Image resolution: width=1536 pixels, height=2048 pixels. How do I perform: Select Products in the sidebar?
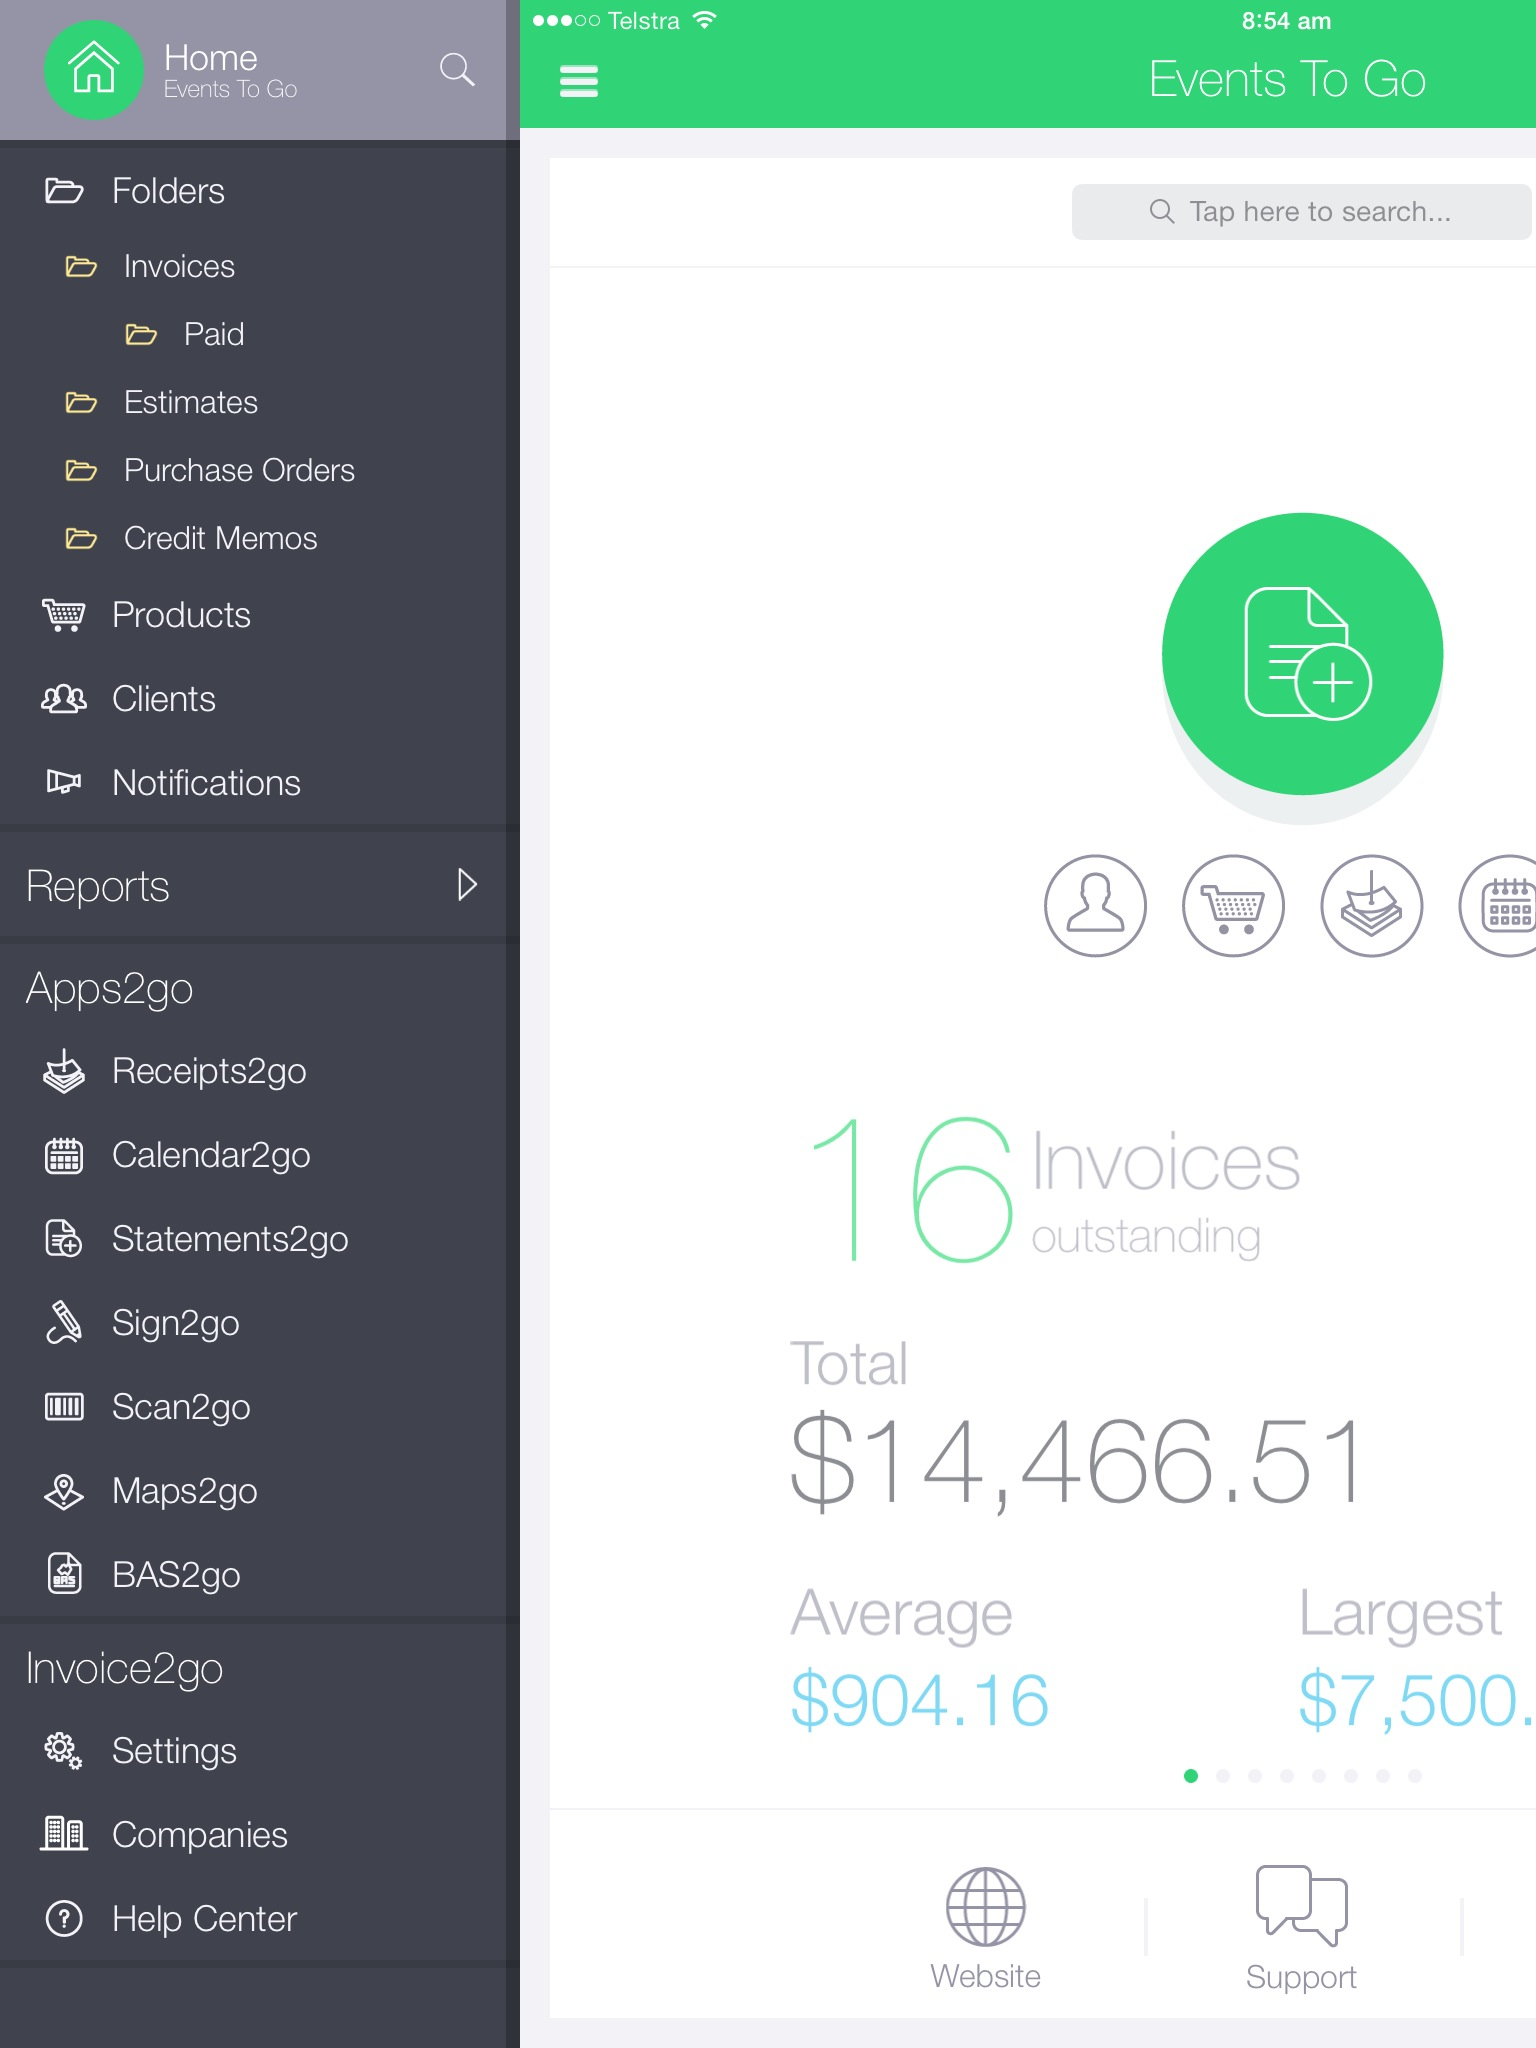click(x=253, y=615)
